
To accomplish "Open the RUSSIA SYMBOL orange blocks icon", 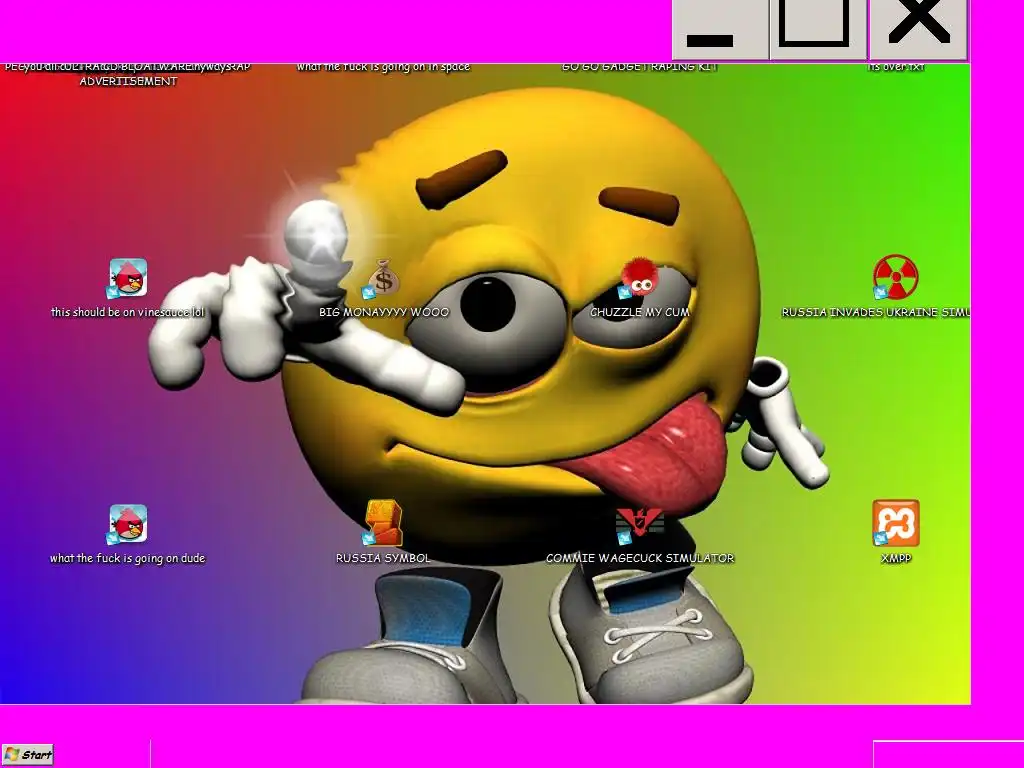I will [x=383, y=523].
